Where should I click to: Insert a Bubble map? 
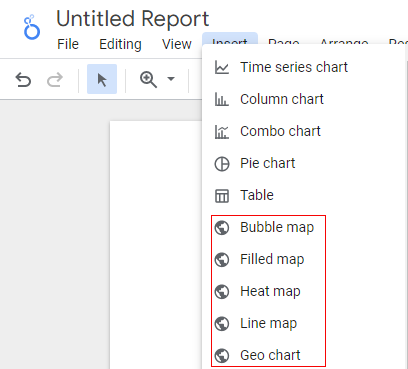pos(304,227)
